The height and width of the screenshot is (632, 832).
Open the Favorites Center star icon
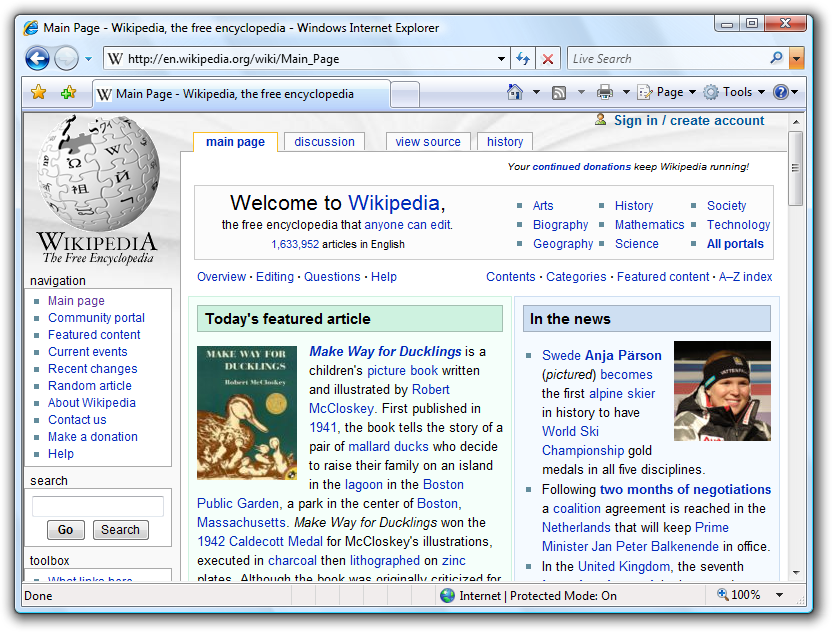pyautogui.click(x=38, y=92)
